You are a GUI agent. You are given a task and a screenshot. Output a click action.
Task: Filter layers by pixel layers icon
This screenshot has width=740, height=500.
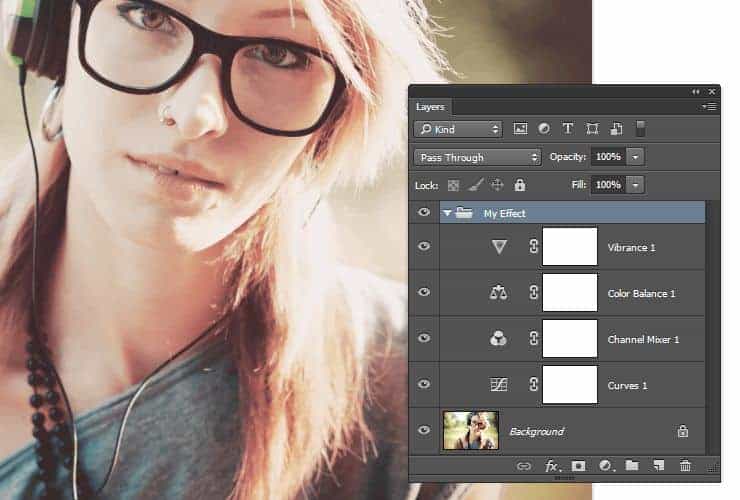point(520,129)
